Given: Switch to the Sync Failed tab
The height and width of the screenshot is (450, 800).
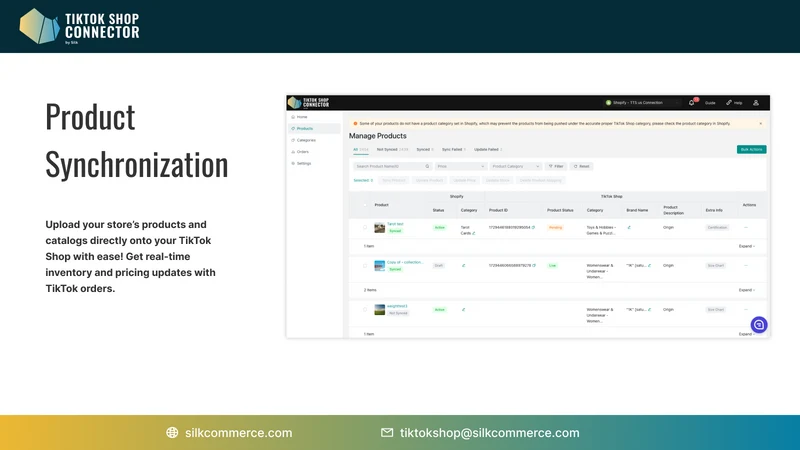Looking at the screenshot, I should (x=454, y=149).
